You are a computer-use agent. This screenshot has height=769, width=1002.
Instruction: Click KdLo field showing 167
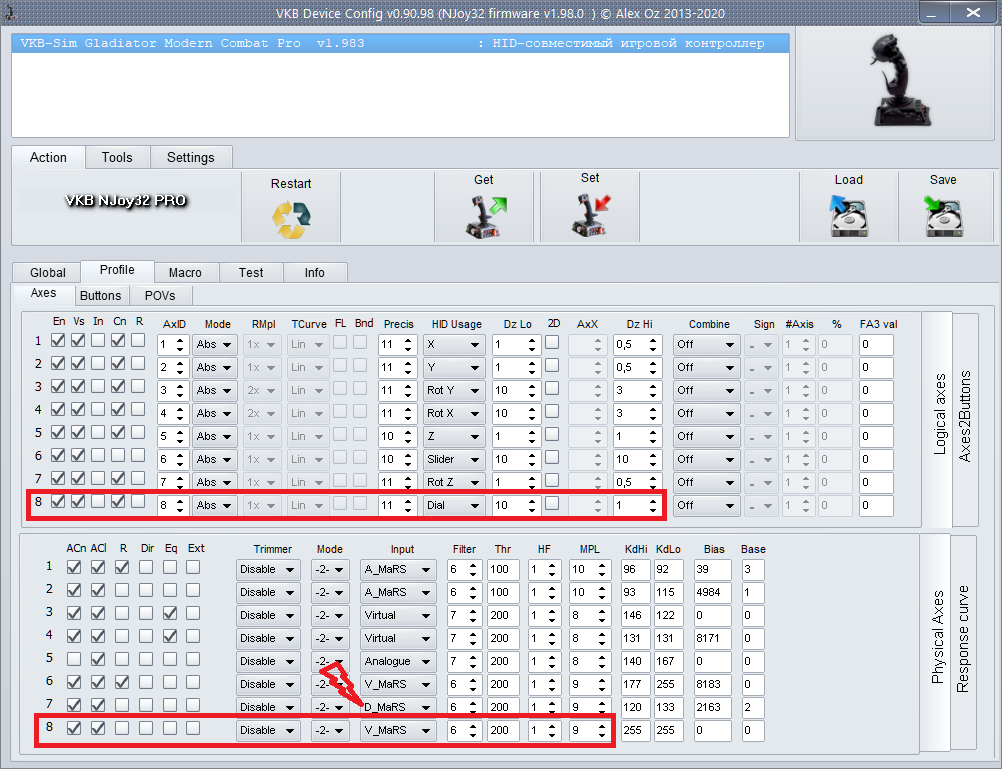click(x=668, y=662)
